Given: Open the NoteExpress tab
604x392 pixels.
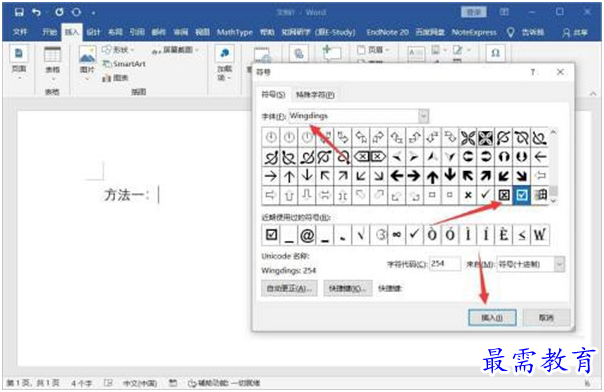Looking at the screenshot, I should click(474, 32).
